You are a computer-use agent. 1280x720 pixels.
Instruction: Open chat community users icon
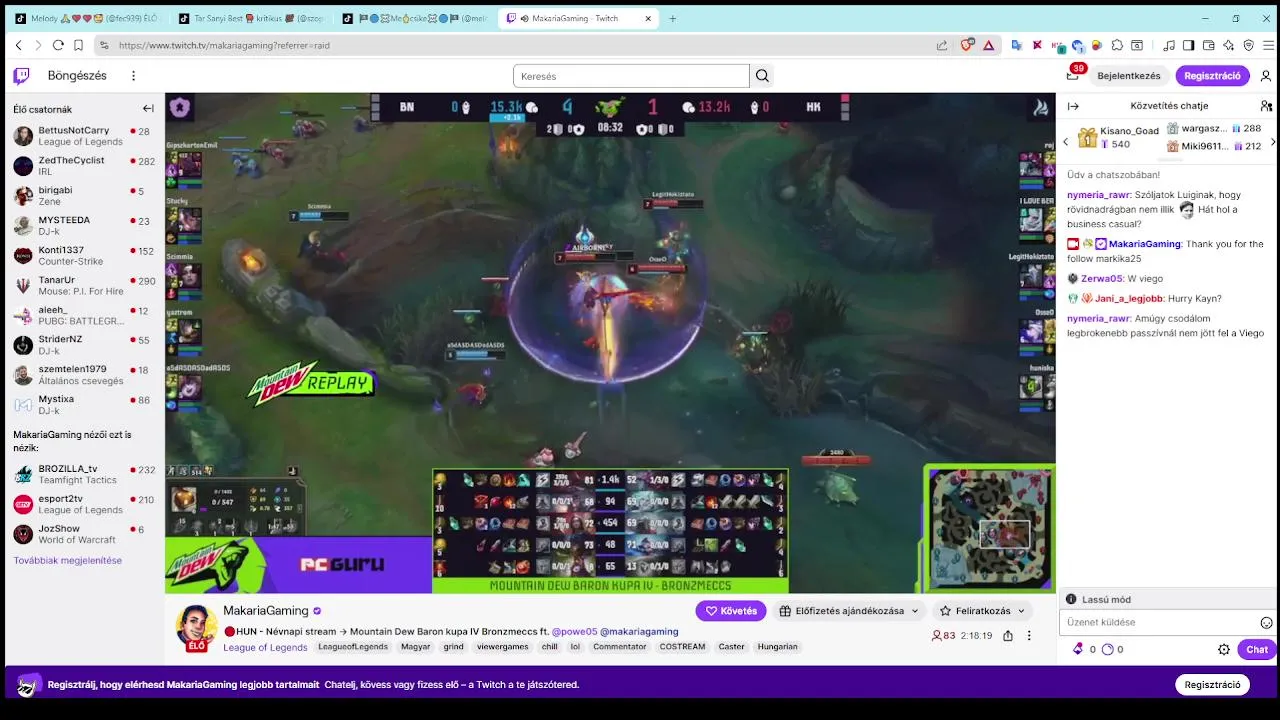(x=1266, y=106)
